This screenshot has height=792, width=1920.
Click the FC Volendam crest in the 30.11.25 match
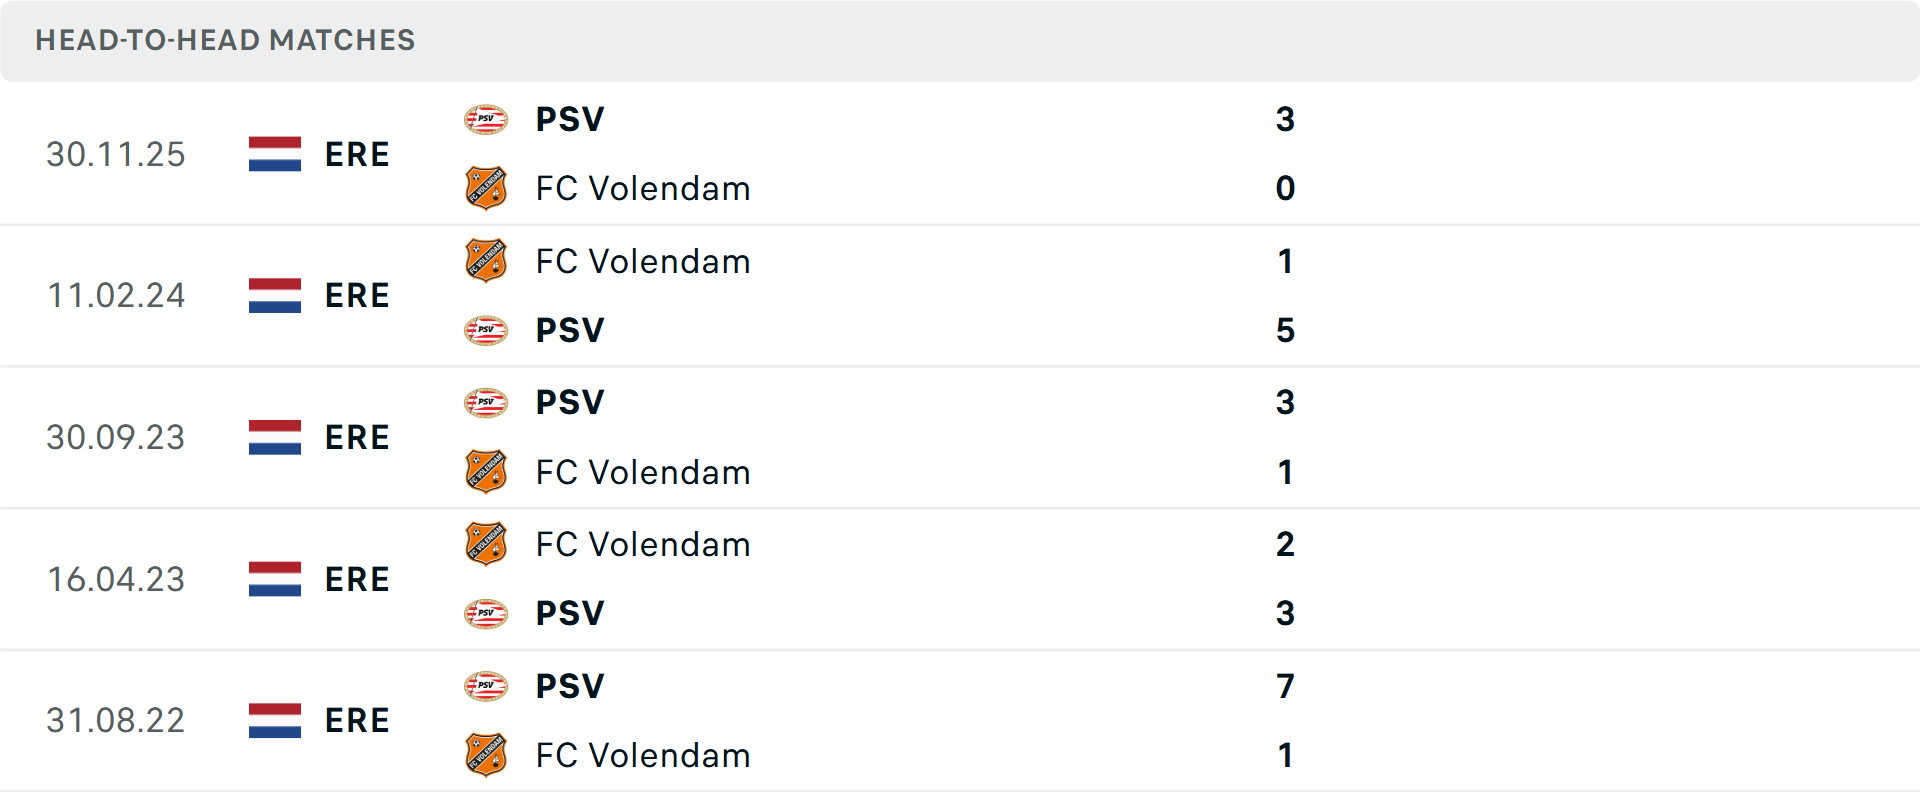(486, 188)
